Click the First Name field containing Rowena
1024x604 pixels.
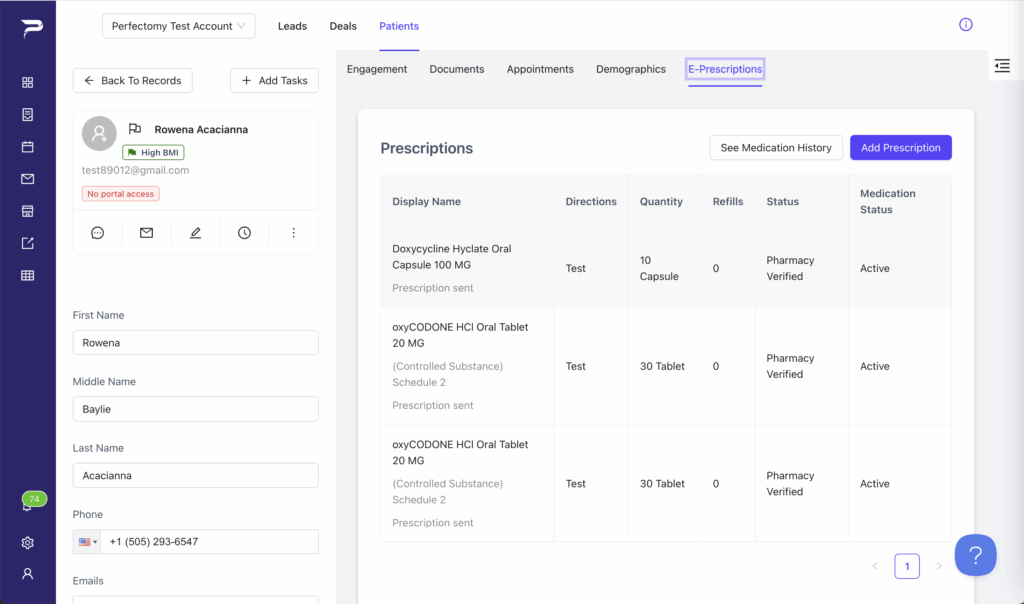click(x=196, y=343)
